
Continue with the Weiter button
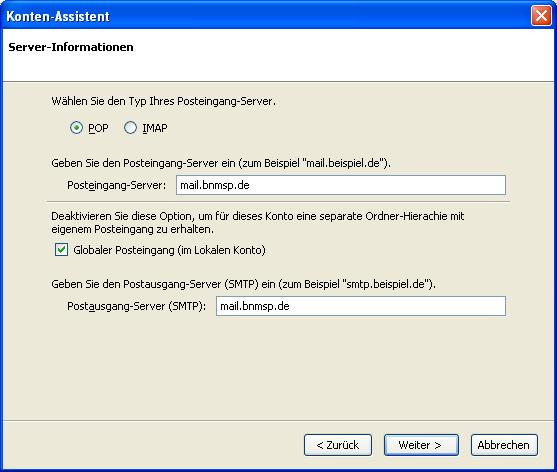click(421, 445)
